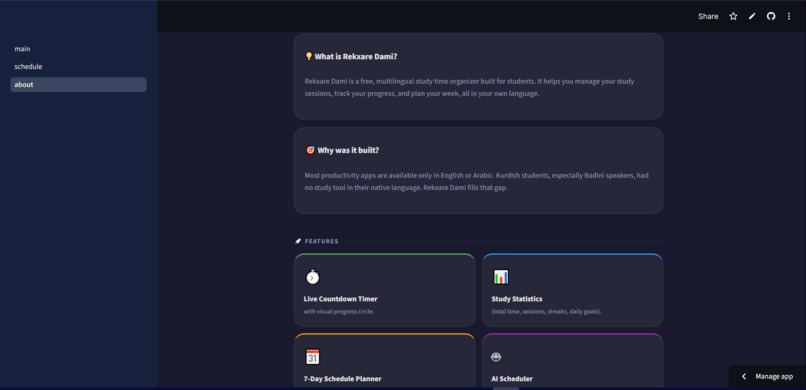The image size is (806, 390).
Task: Click the 'Why was it built?' heading
Action: 348,150
